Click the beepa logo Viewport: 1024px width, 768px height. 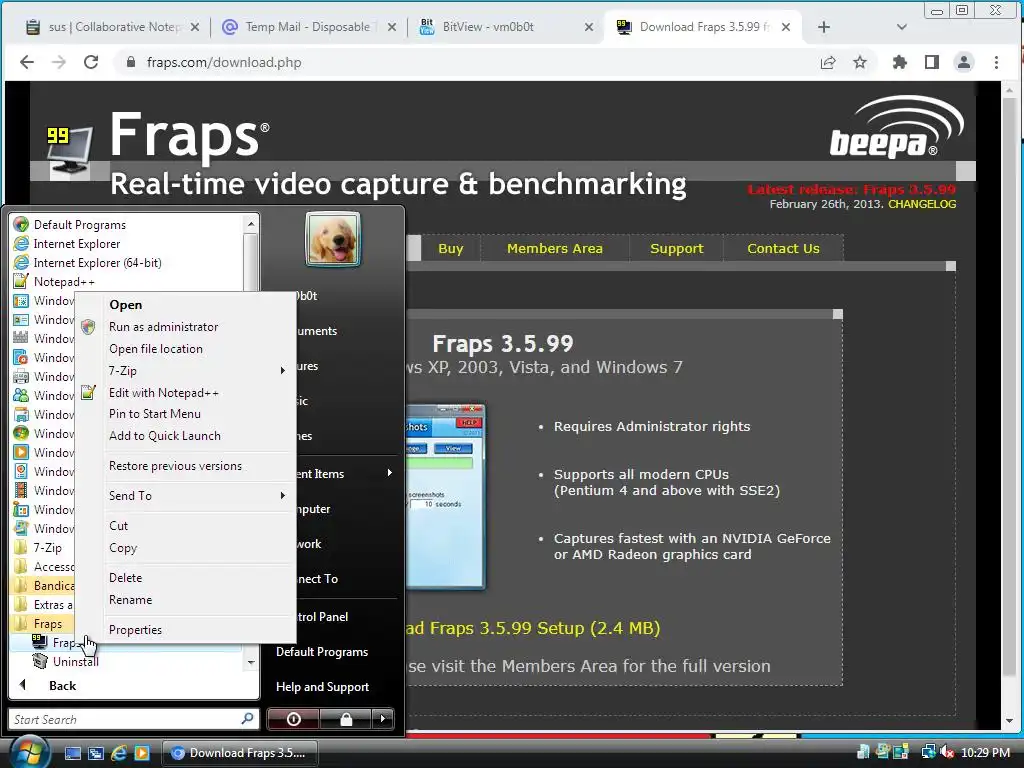click(895, 127)
